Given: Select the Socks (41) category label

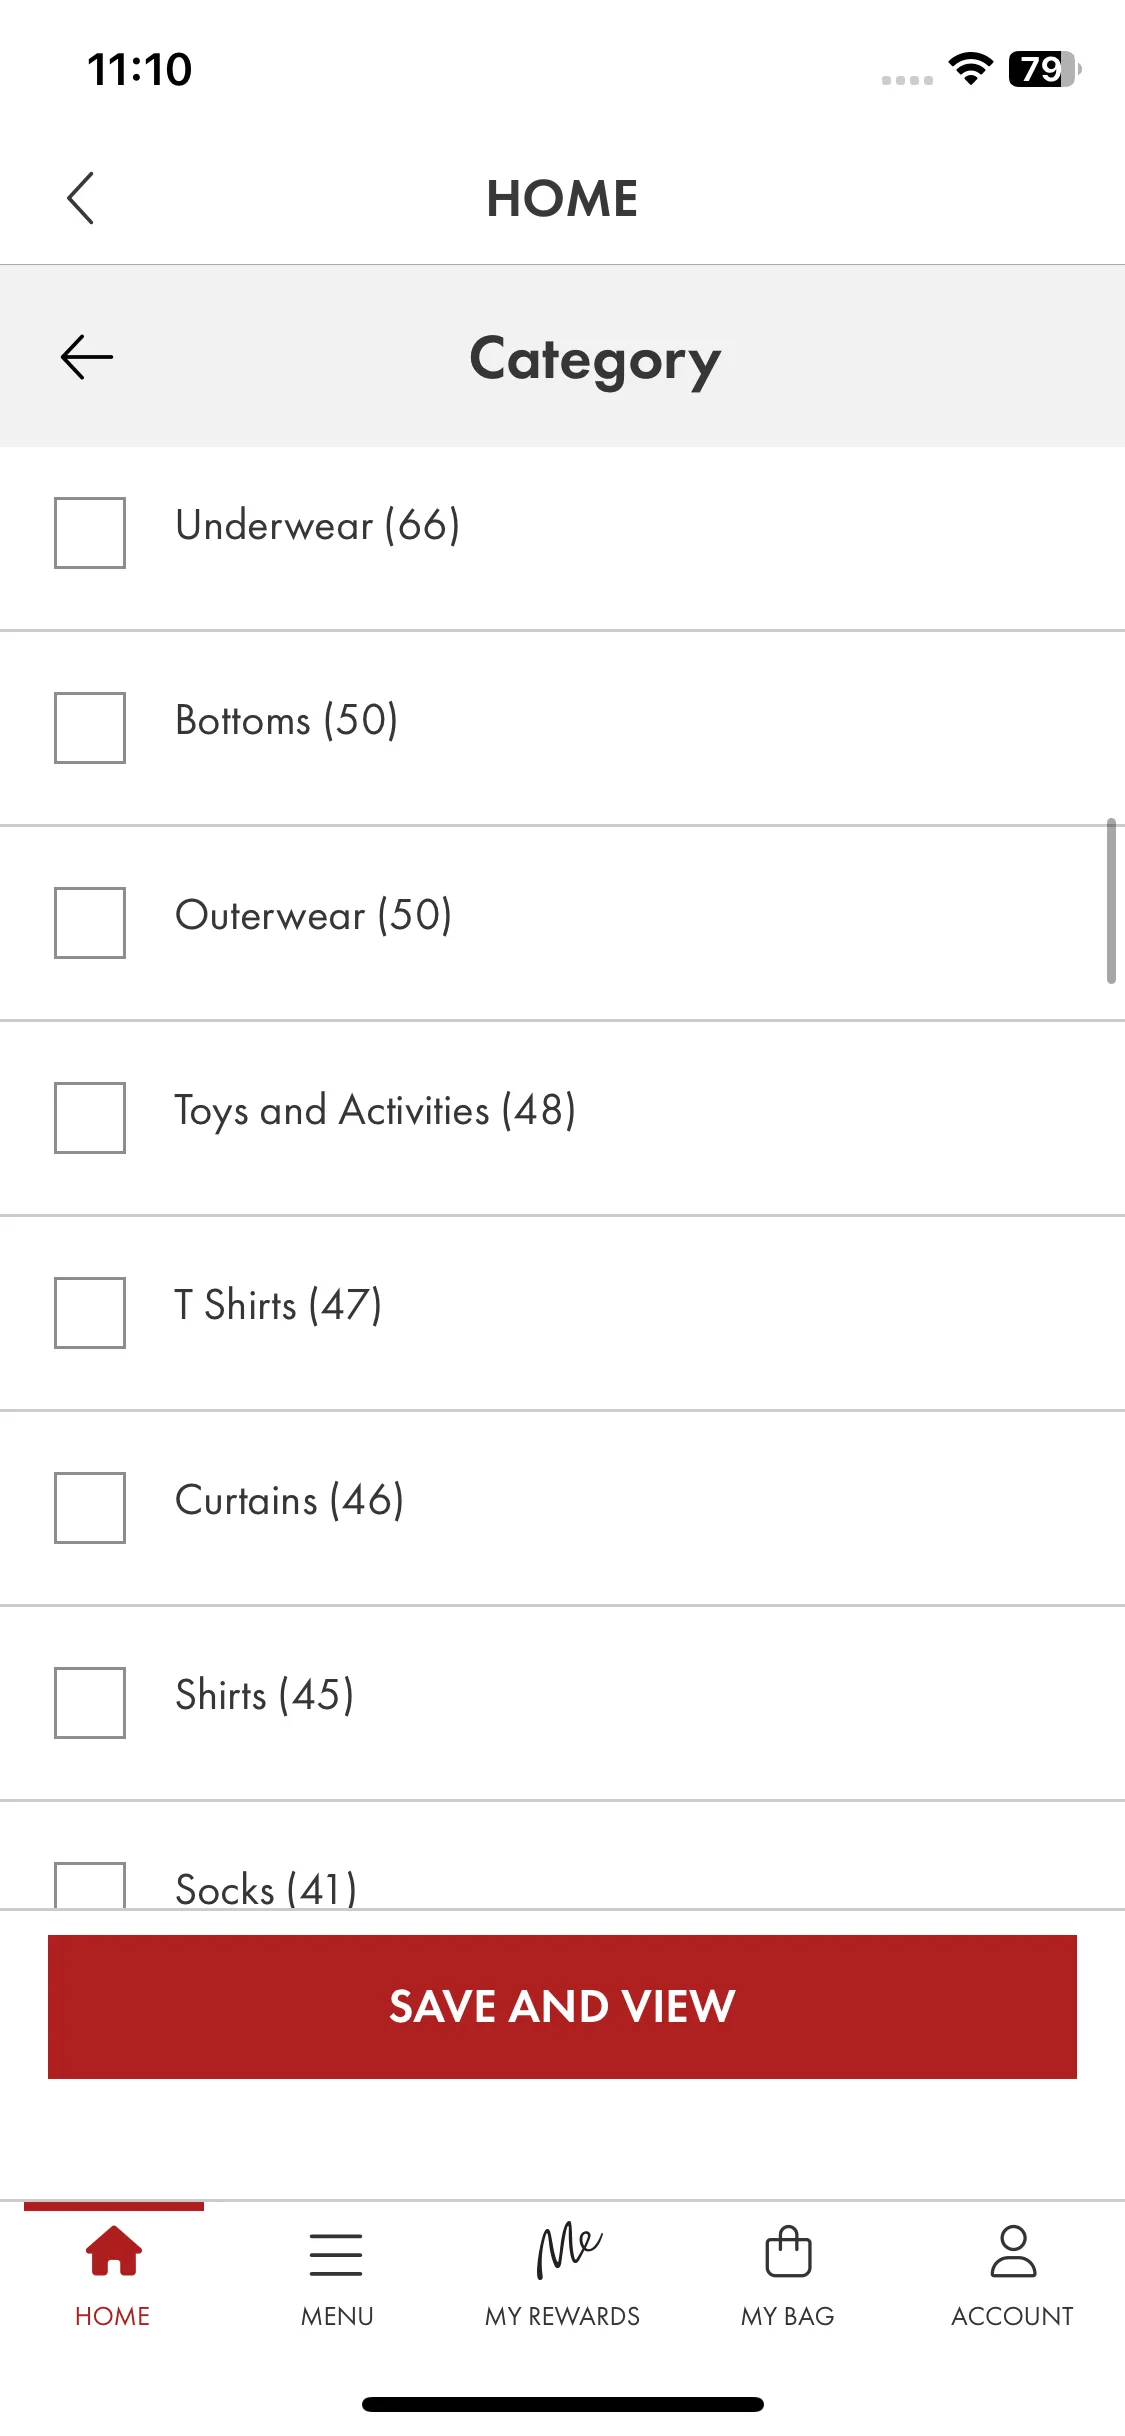Looking at the screenshot, I should point(266,1889).
